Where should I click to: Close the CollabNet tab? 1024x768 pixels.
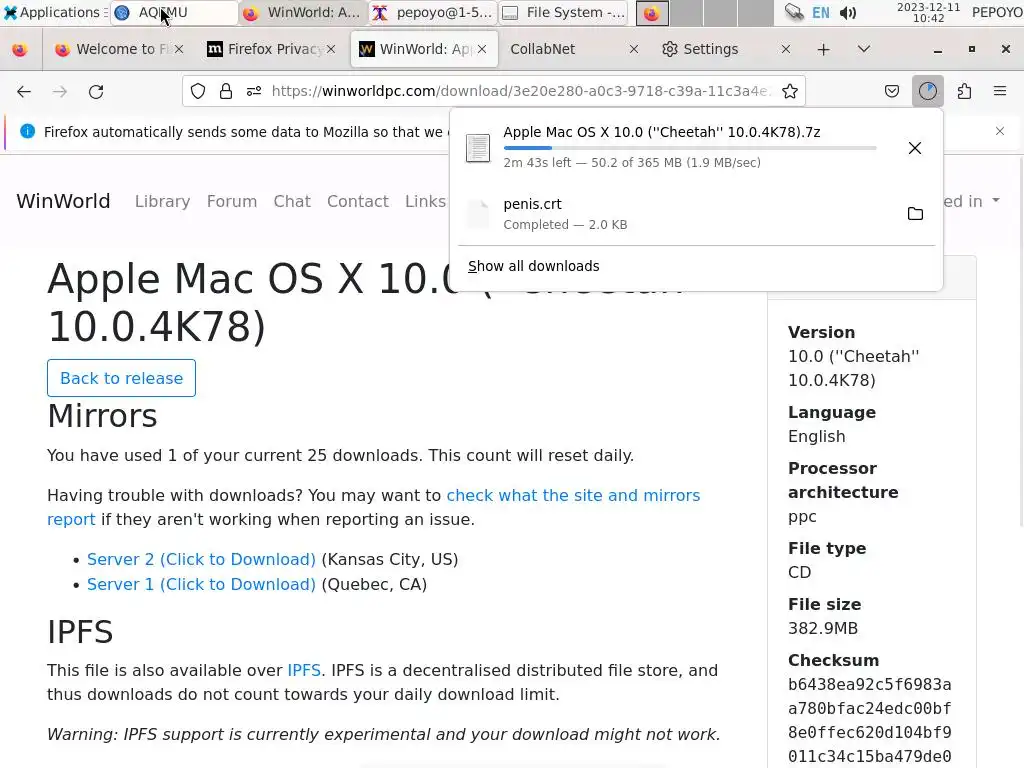coord(633,50)
